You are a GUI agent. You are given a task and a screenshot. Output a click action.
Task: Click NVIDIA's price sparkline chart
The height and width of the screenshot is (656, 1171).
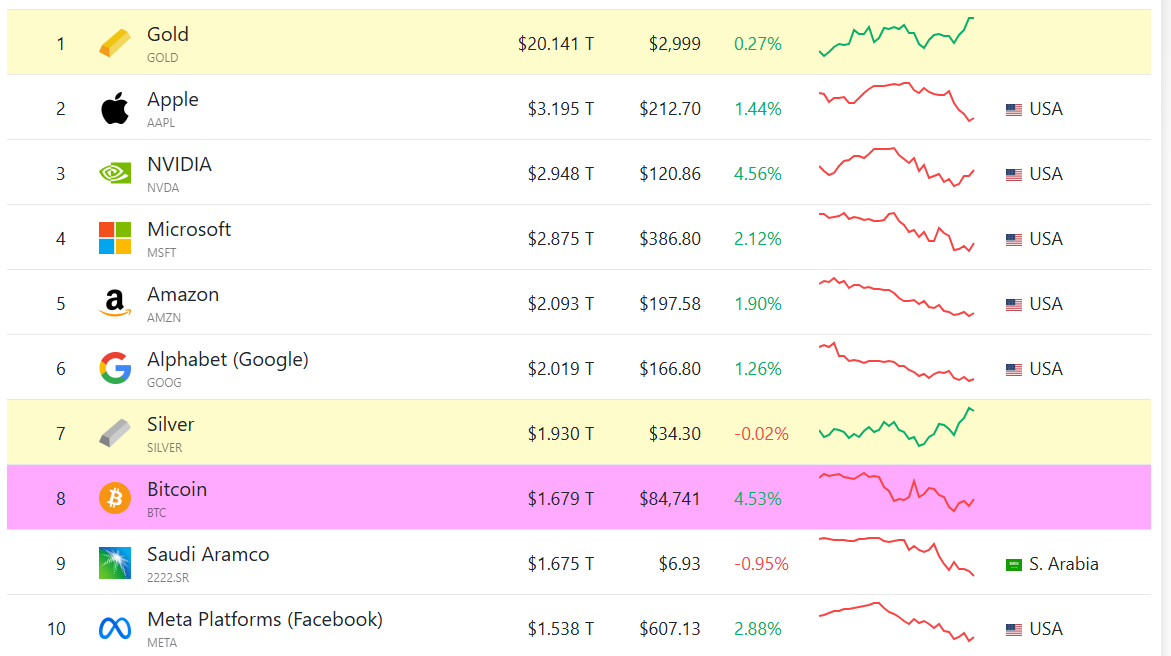[x=896, y=167]
